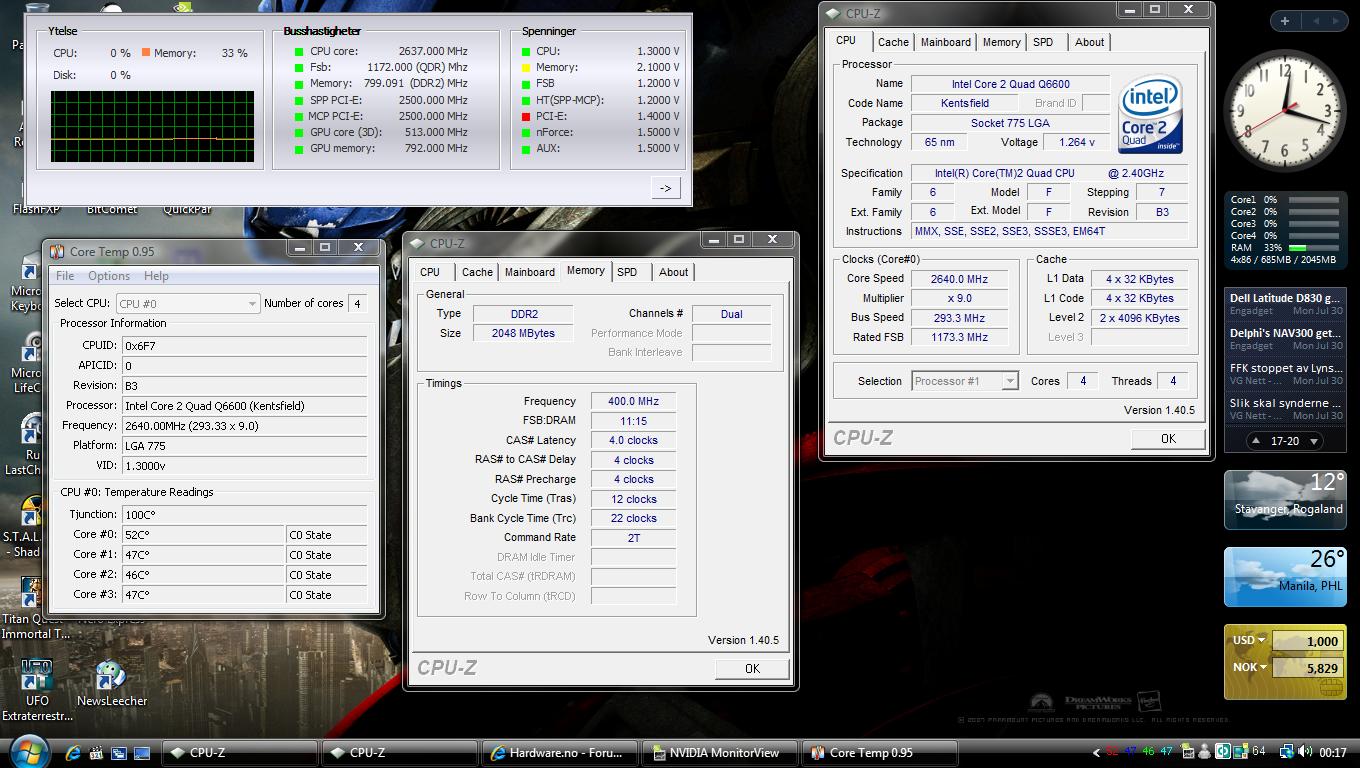This screenshot has width=1360, height=768.
Task: Click the Memory voltage yellow indicator
Action: click(x=526, y=68)
